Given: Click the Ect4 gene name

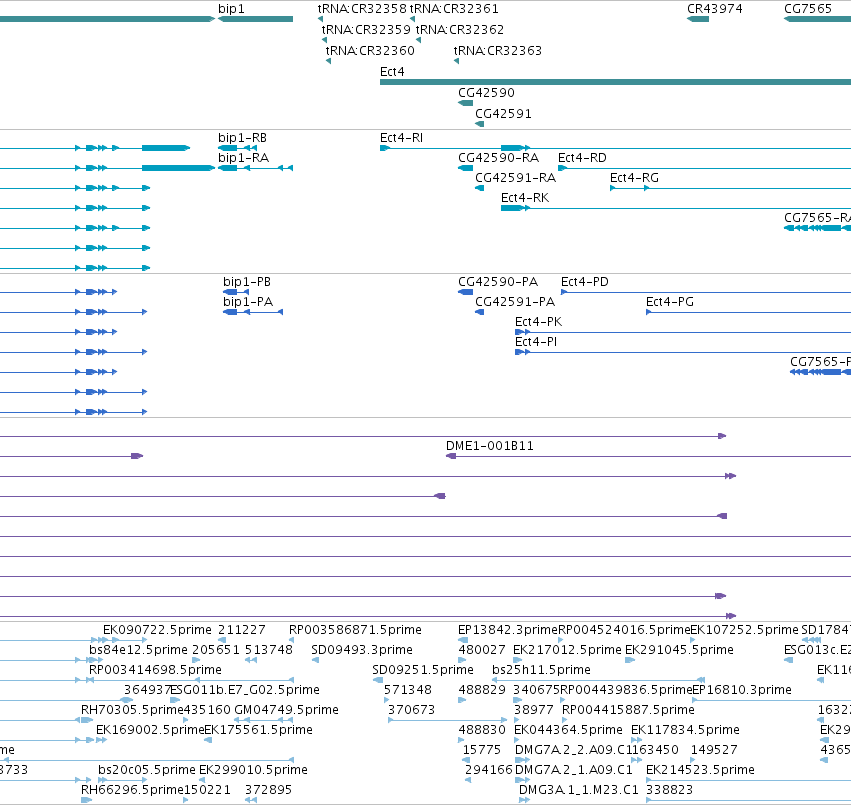Looking at the screenshot, I should point(392,72).
